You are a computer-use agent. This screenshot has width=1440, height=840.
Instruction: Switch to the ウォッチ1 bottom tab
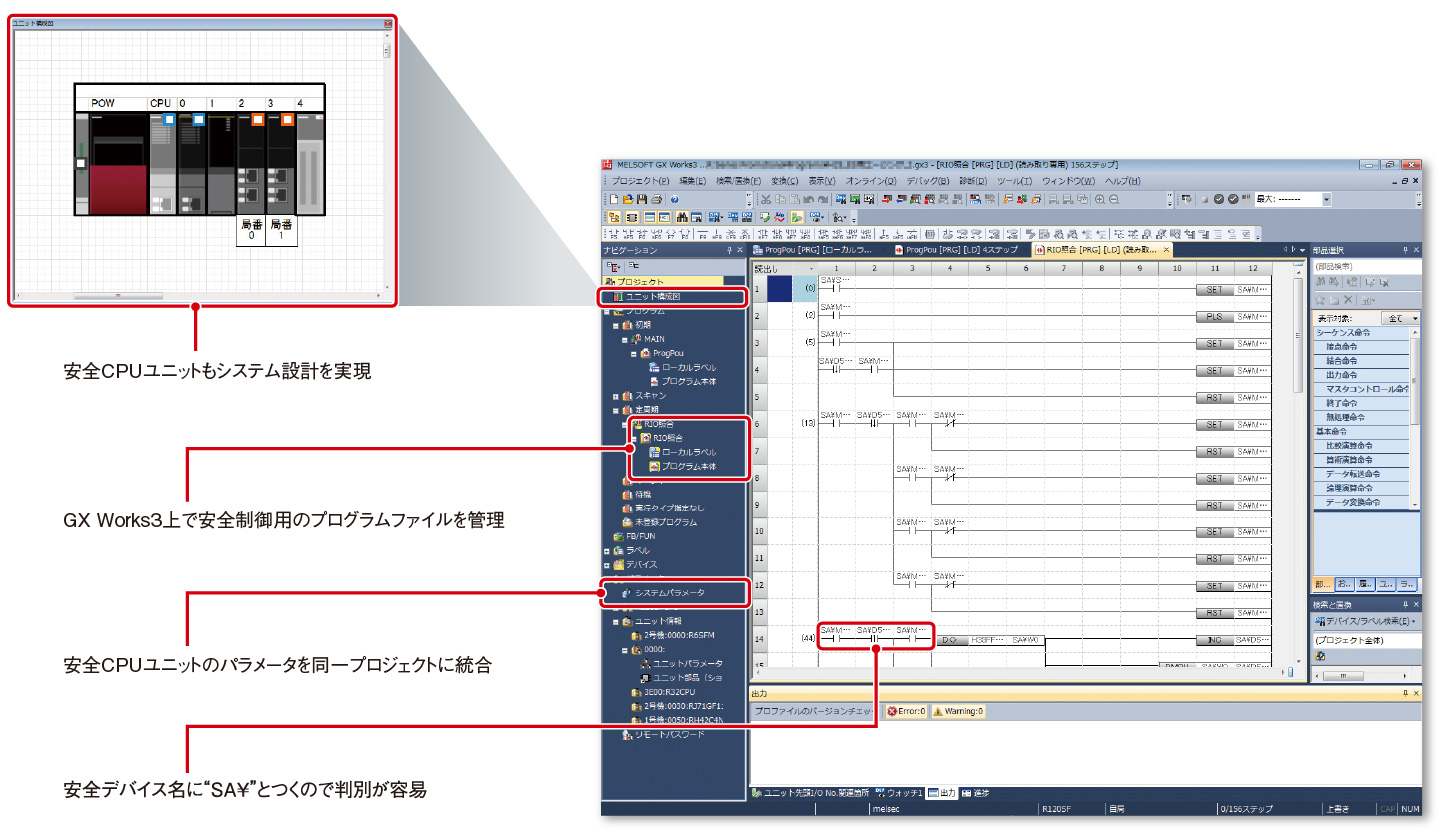897,793
